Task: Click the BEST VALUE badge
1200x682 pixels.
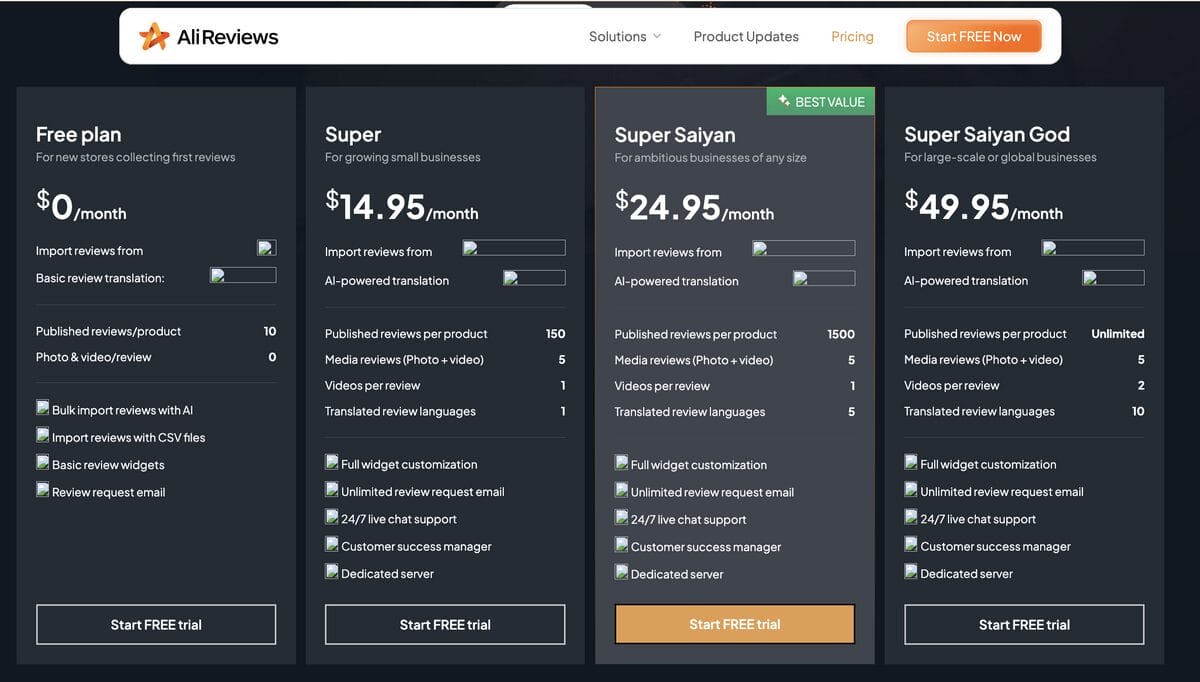Action: click(820, 101)
